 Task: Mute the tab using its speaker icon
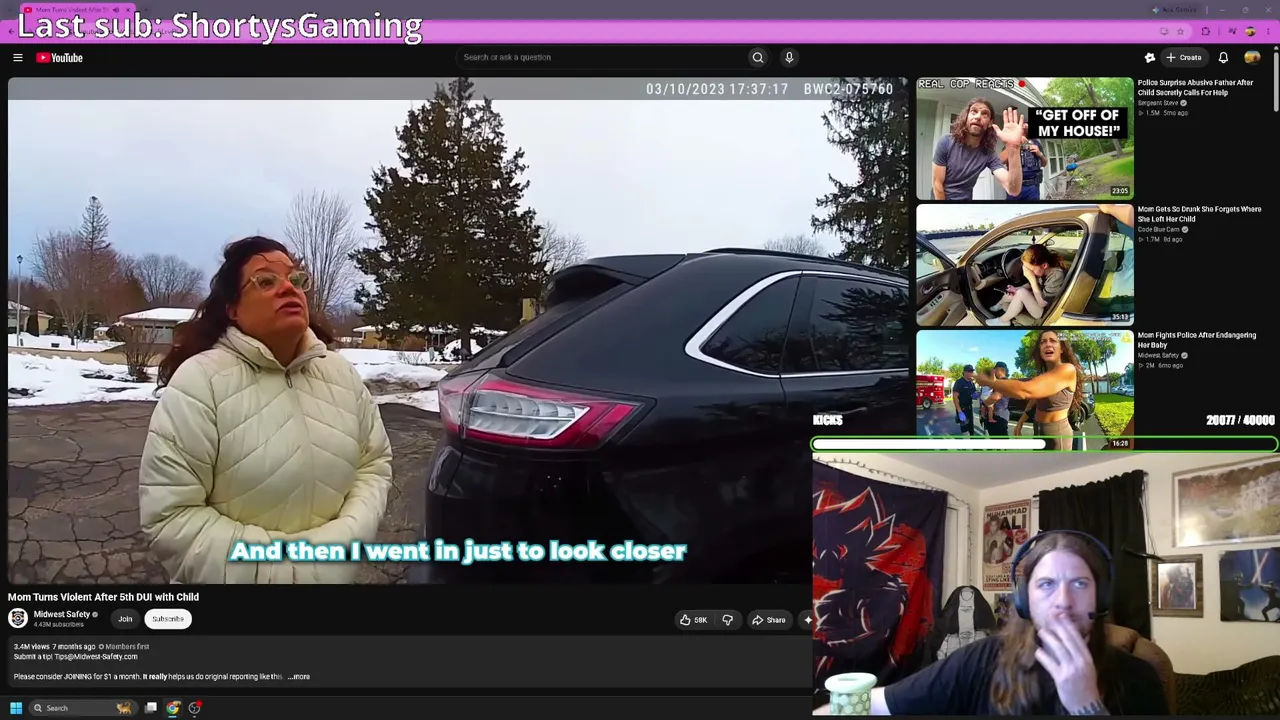click(x=116, y=10)
